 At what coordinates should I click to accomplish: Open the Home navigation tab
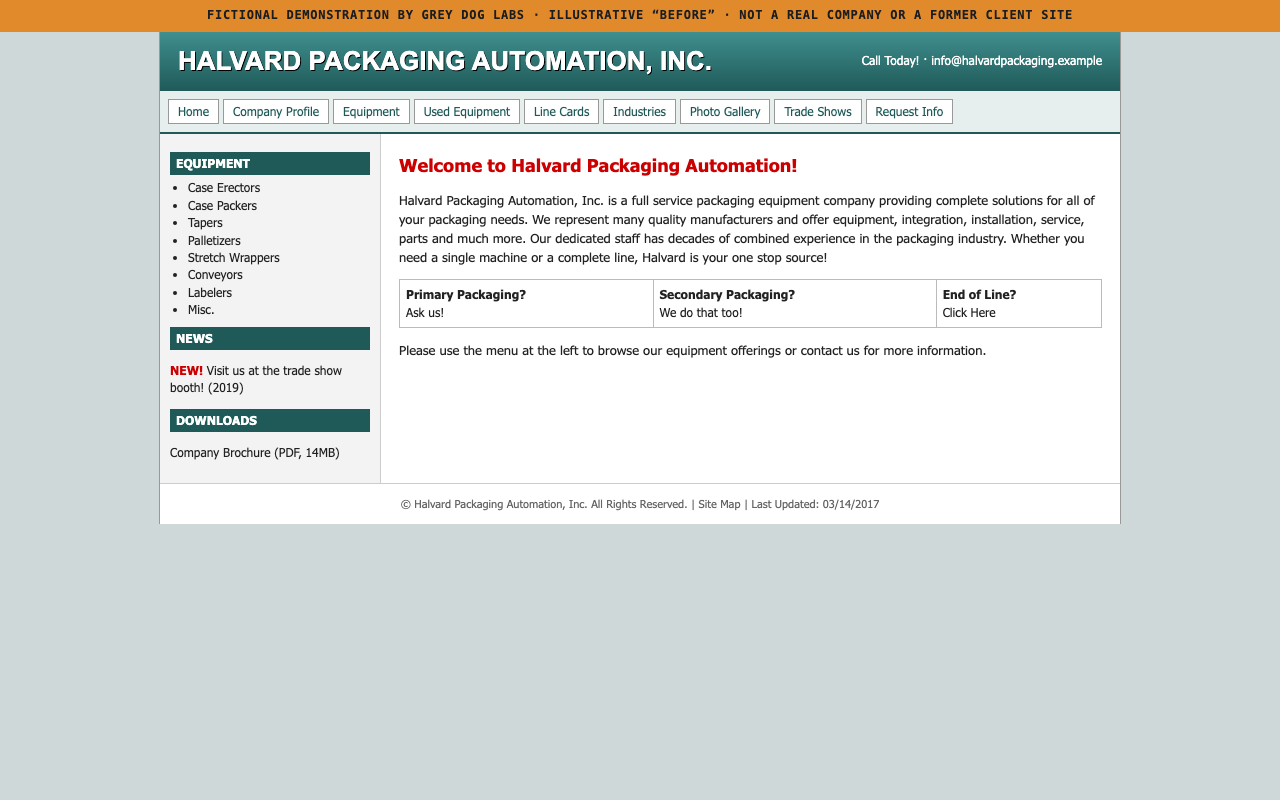click(193, 112)
